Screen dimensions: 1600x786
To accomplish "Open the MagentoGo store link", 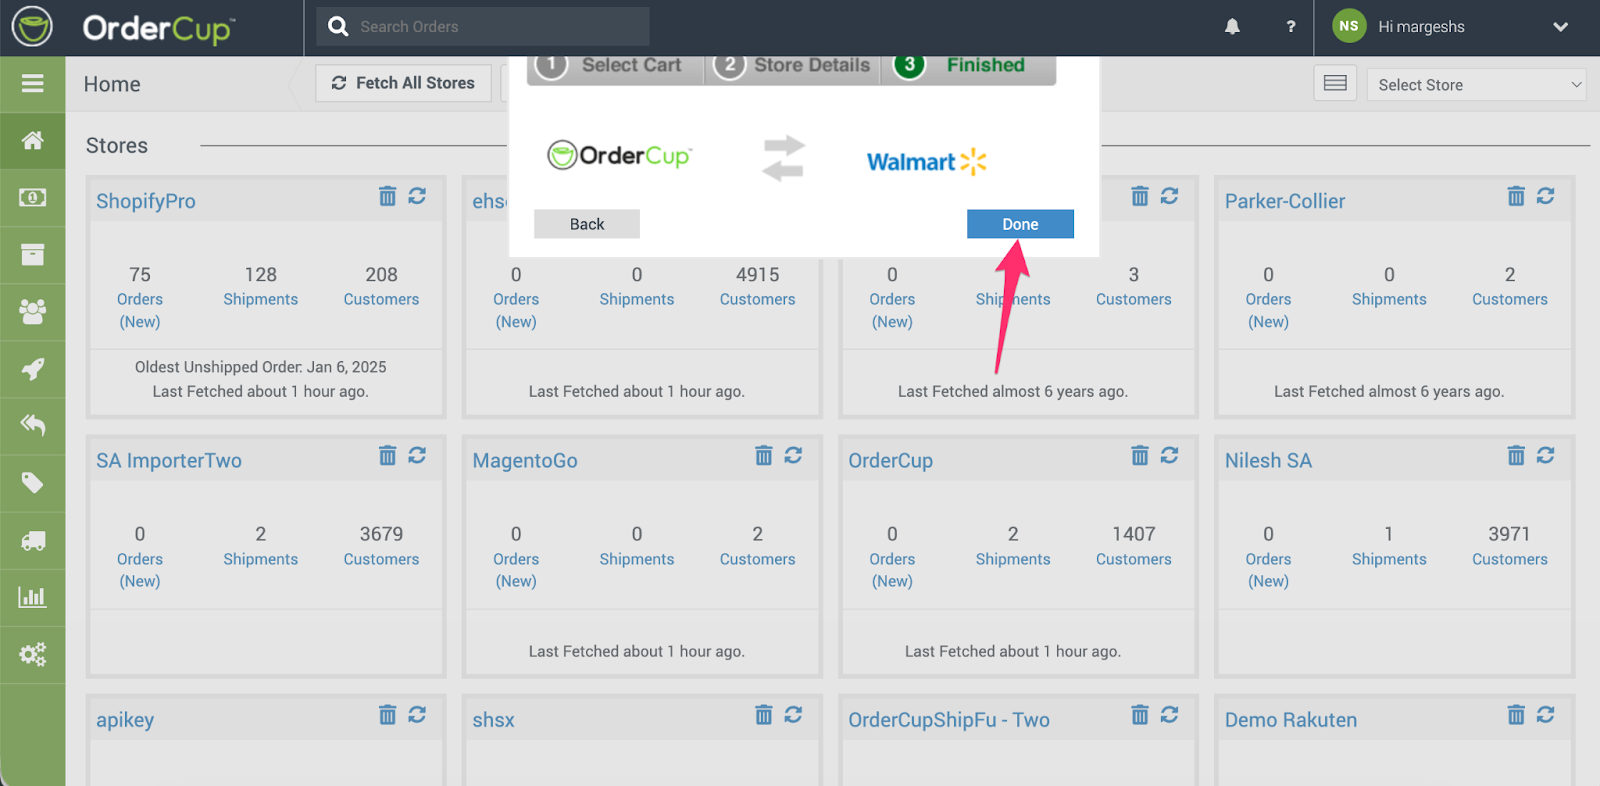I will pyautogui.click(x=525, y=461).
